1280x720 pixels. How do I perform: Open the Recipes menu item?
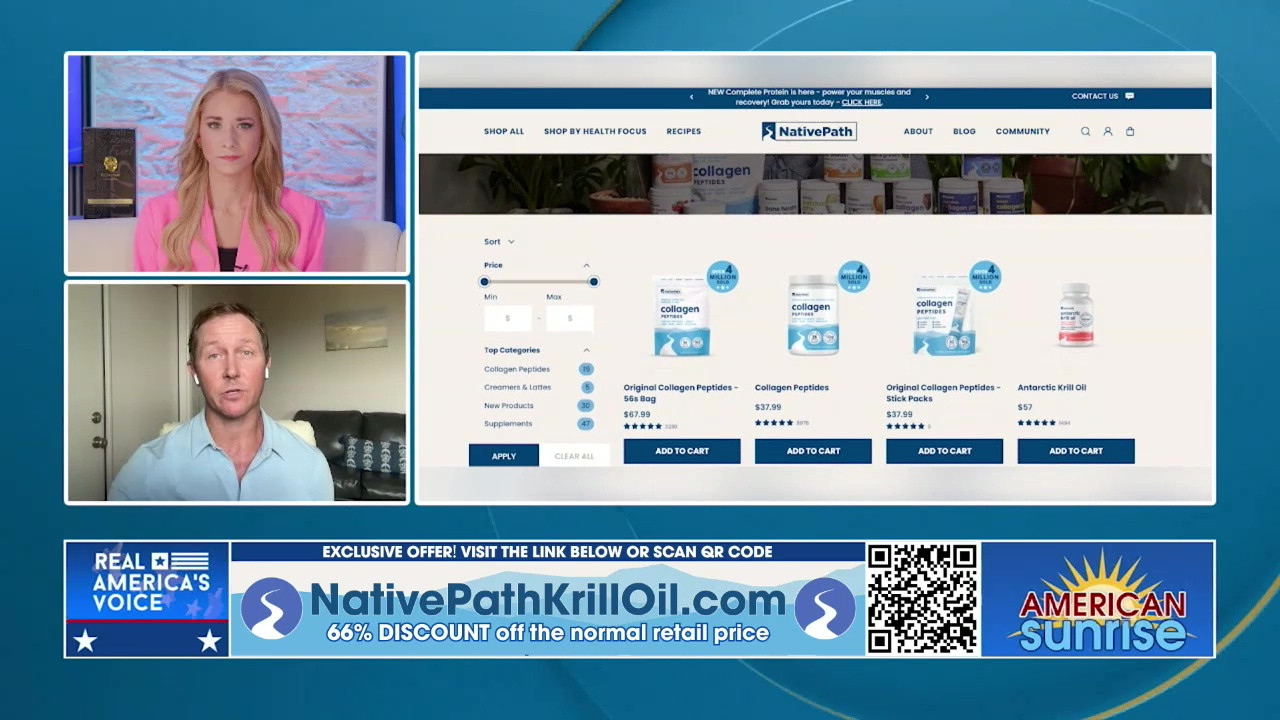coord(684,131)
